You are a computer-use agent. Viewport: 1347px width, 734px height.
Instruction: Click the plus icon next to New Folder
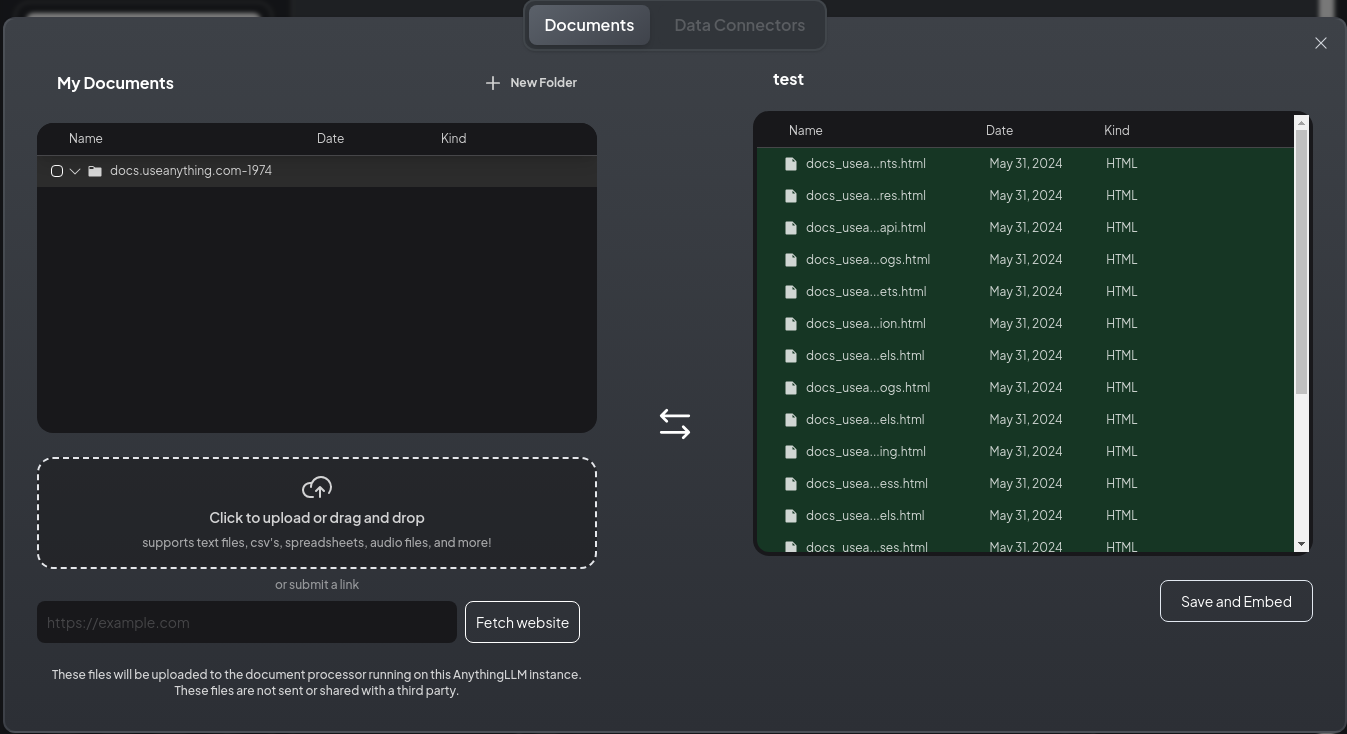click(493, 83)
